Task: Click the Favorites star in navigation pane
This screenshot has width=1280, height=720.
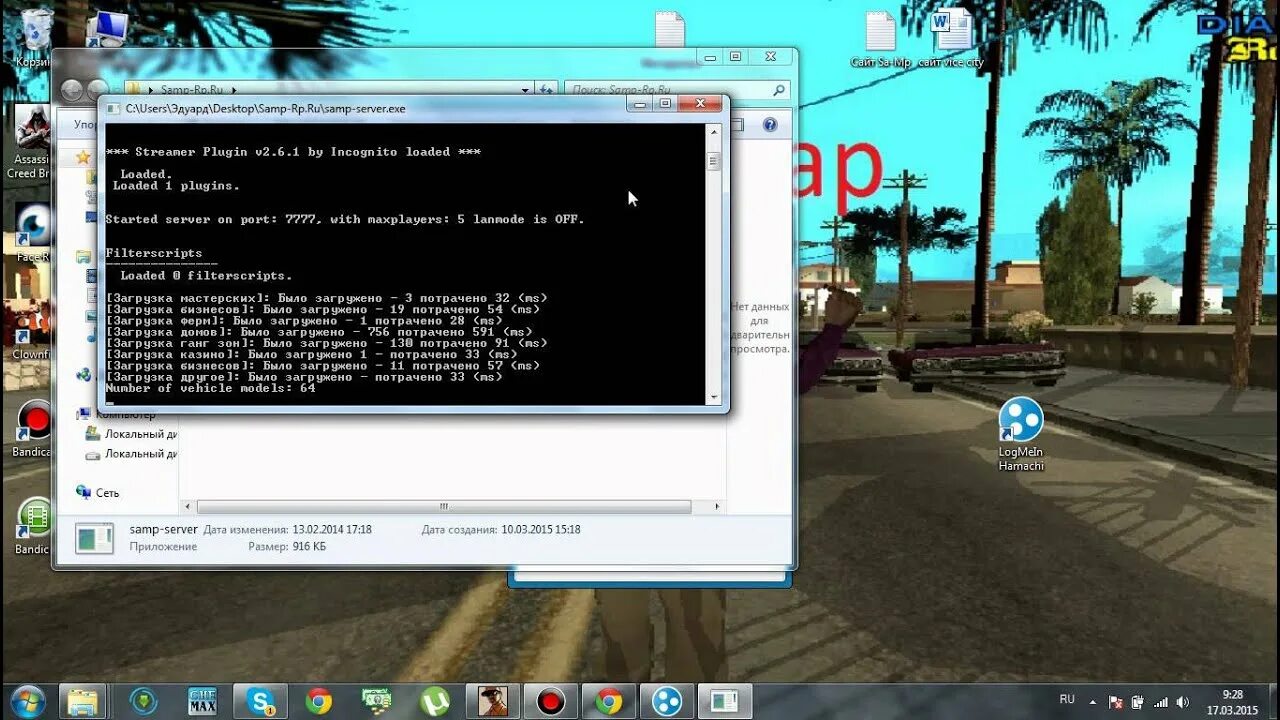Action: pyautogui.click(x=83, y=157)
